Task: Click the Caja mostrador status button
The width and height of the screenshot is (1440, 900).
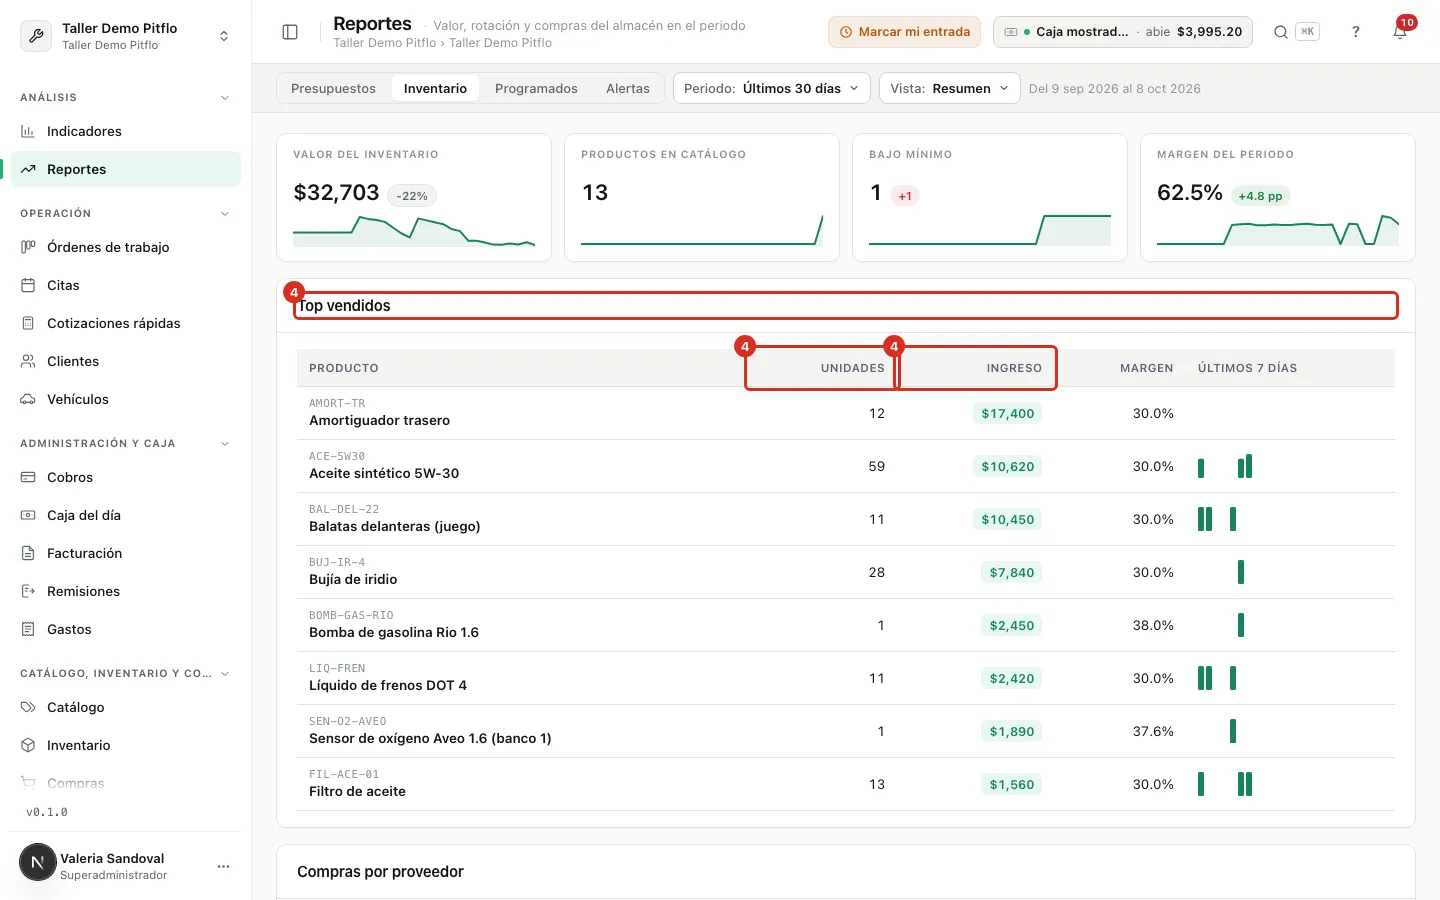Action: pos(1122,32)
